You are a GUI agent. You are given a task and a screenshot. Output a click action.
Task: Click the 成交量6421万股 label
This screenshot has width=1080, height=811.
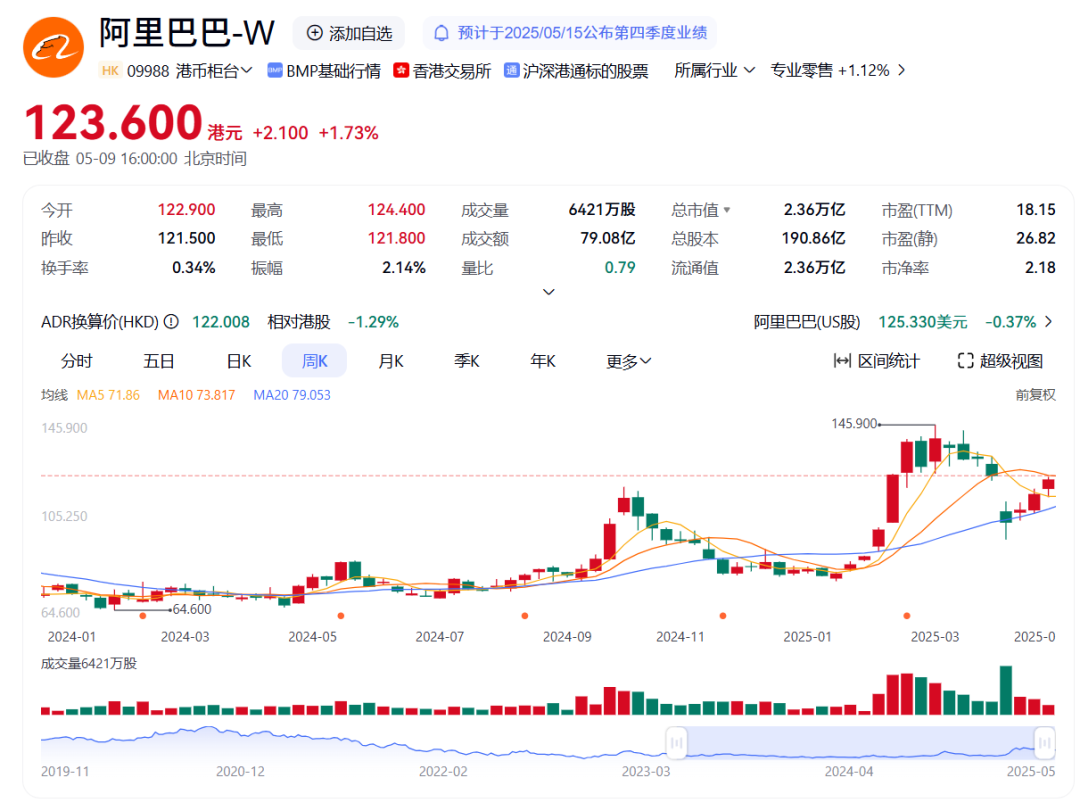point(89,664)
